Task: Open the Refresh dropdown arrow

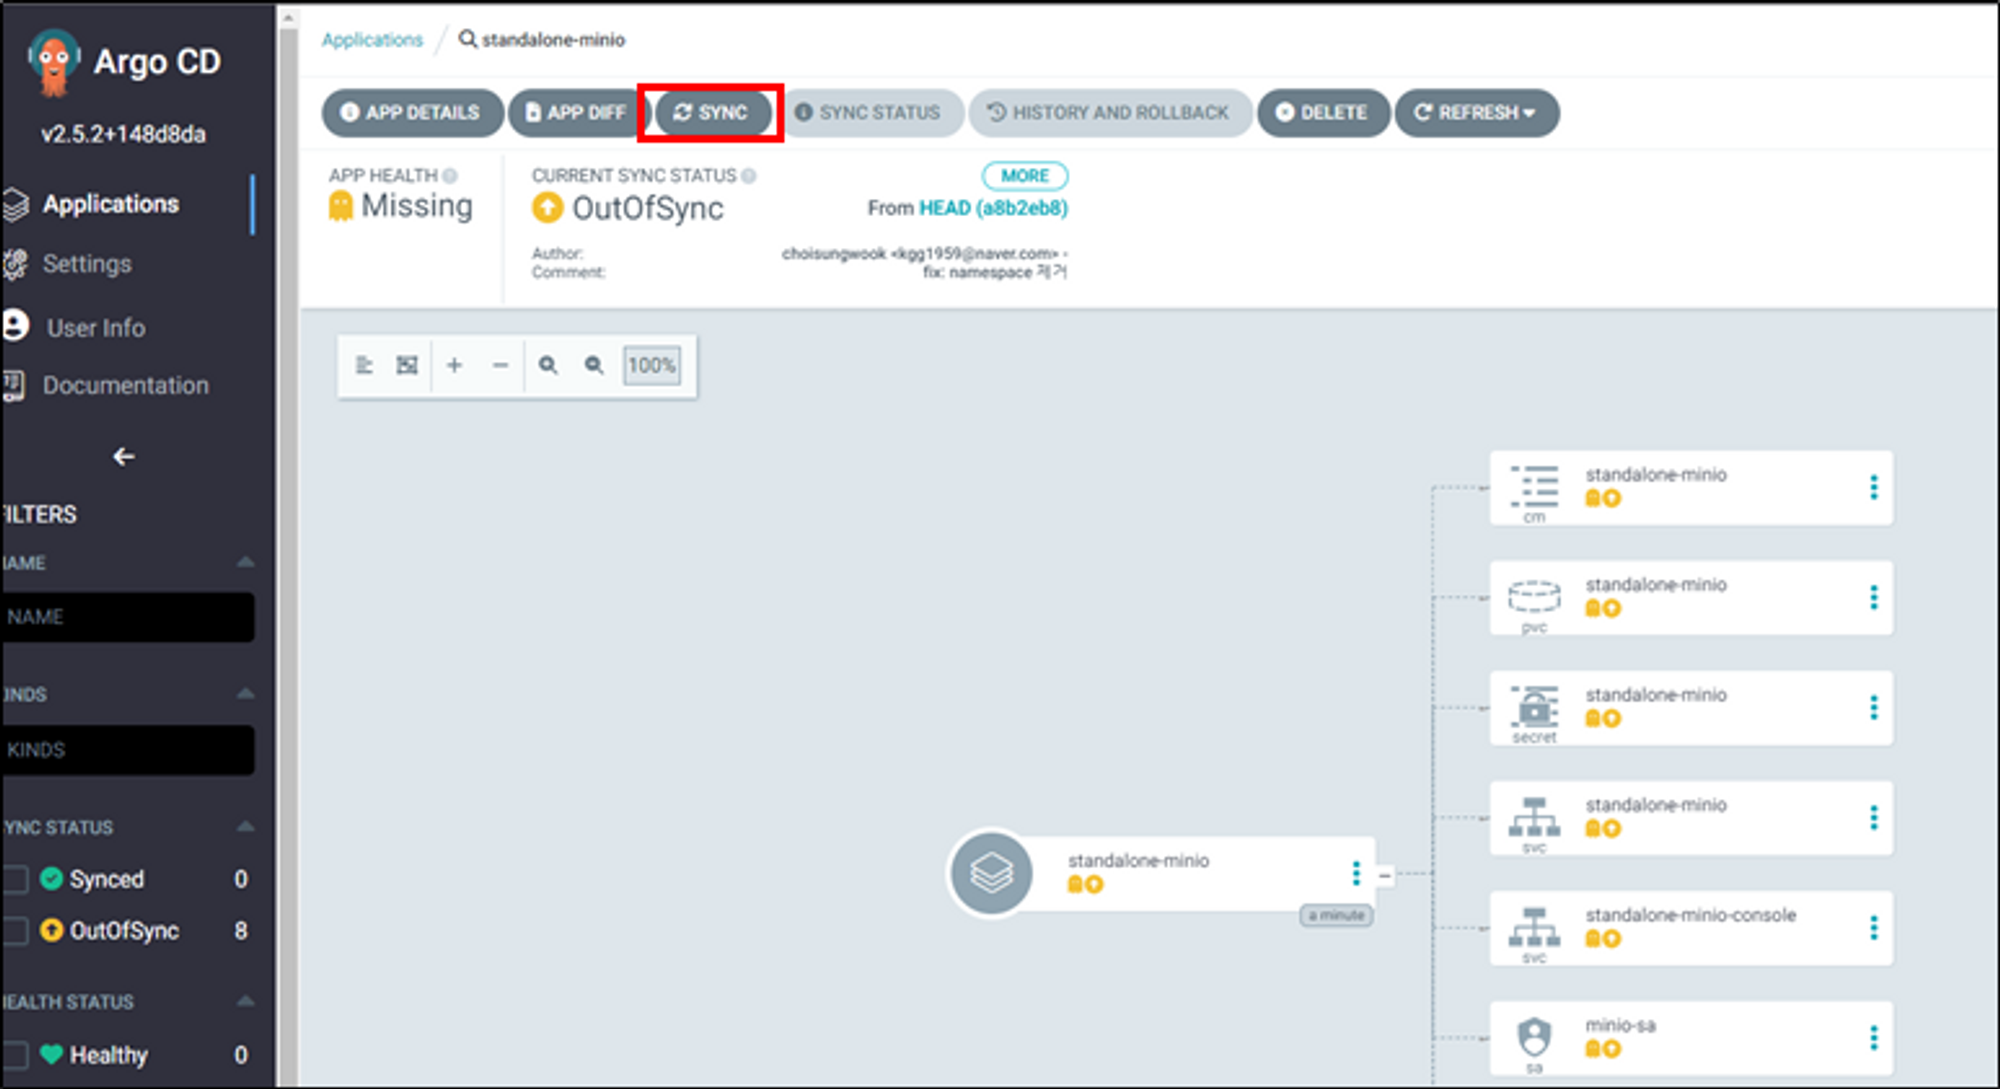Action: point(1529,113)
